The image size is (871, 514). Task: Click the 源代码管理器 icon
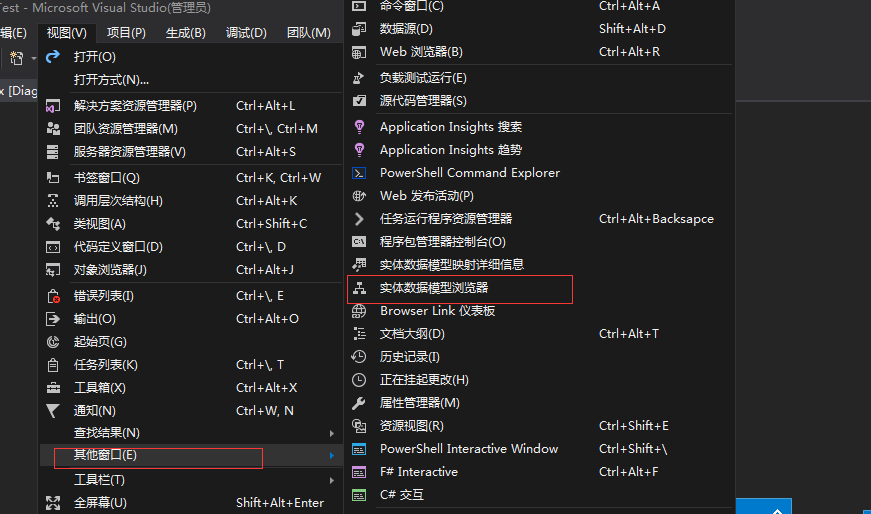point(359,101)
